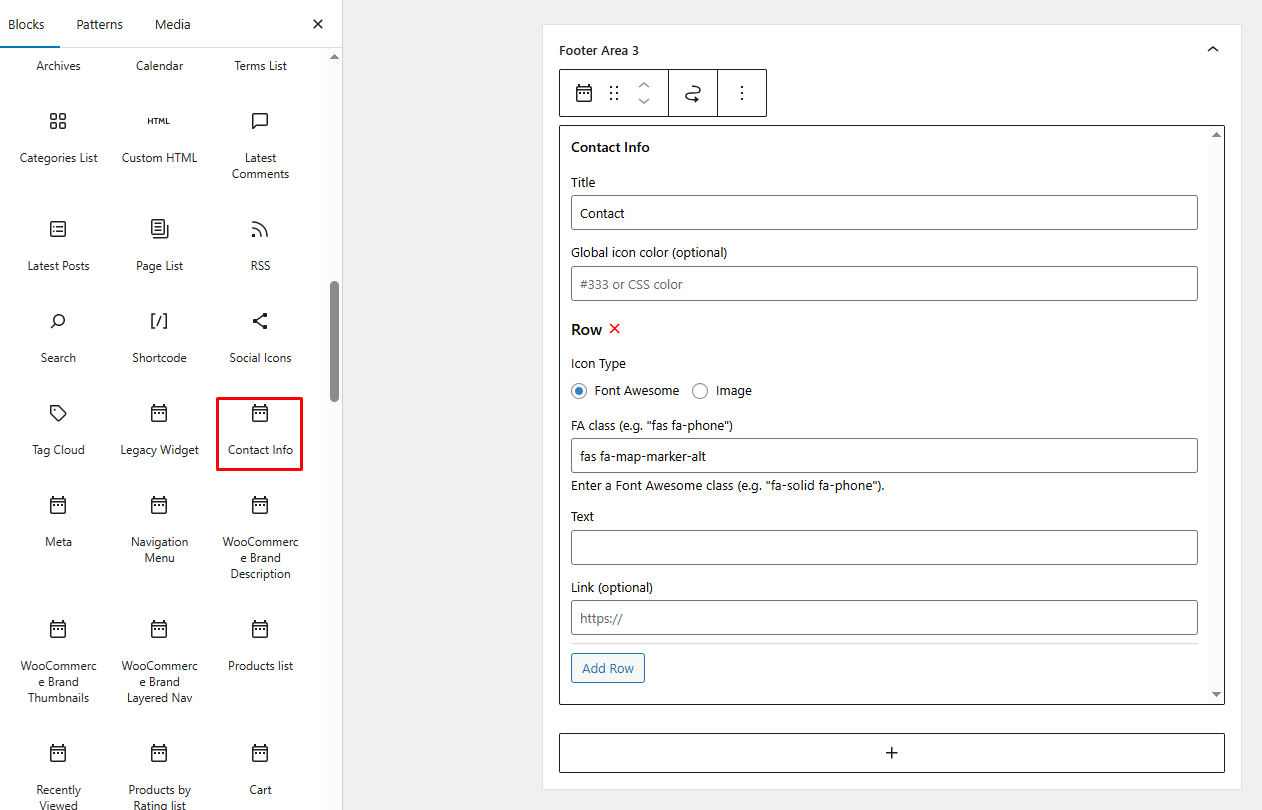Remove the row with red X
1262x810 pixels.
(615, 329)
